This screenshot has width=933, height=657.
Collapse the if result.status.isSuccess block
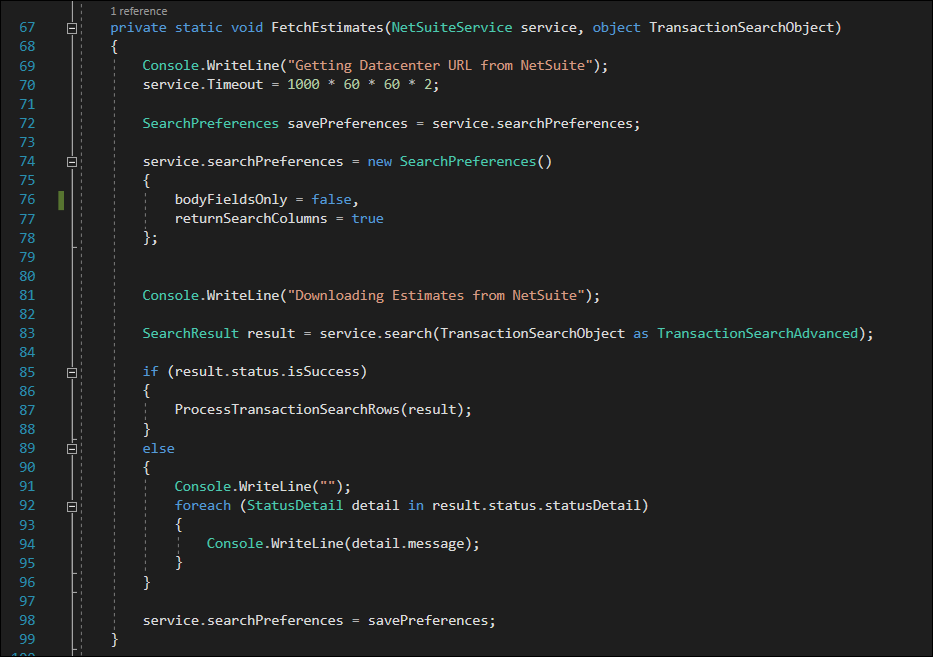(x=71, y=371)
